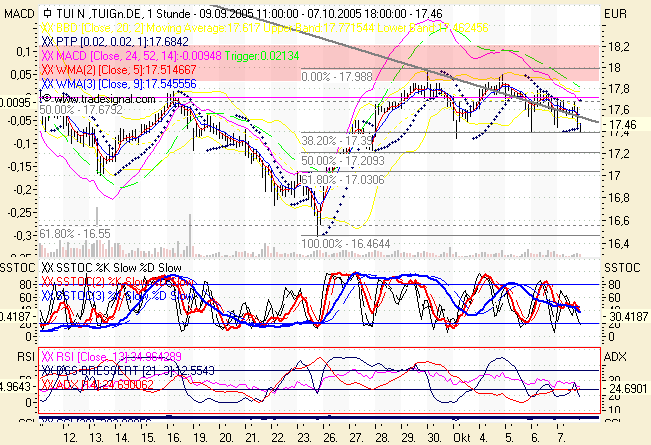The height and width of the screenshot is (445, 651).
Task: Click the date label 19. on time axis
Action: point(200,438)
